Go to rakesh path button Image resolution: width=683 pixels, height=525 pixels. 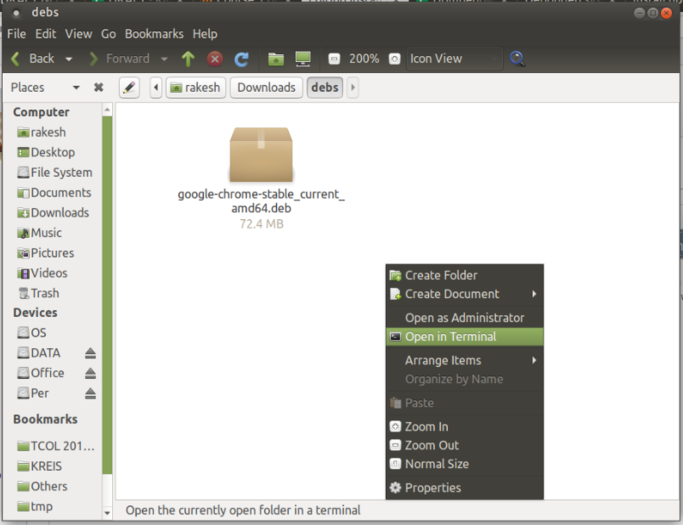tap(196, 88)
